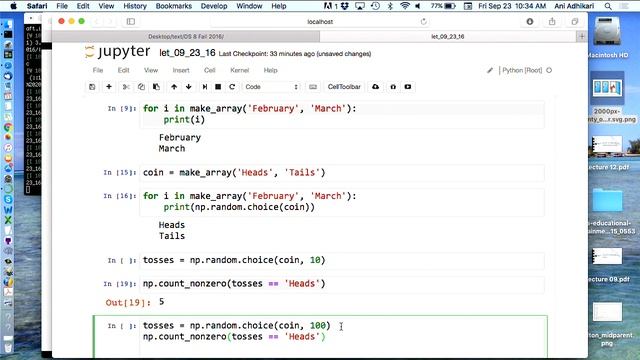Screen dimensions: 640x360
Task: Click the gist/GitHub toolbar icon
Action: point(393,87)
